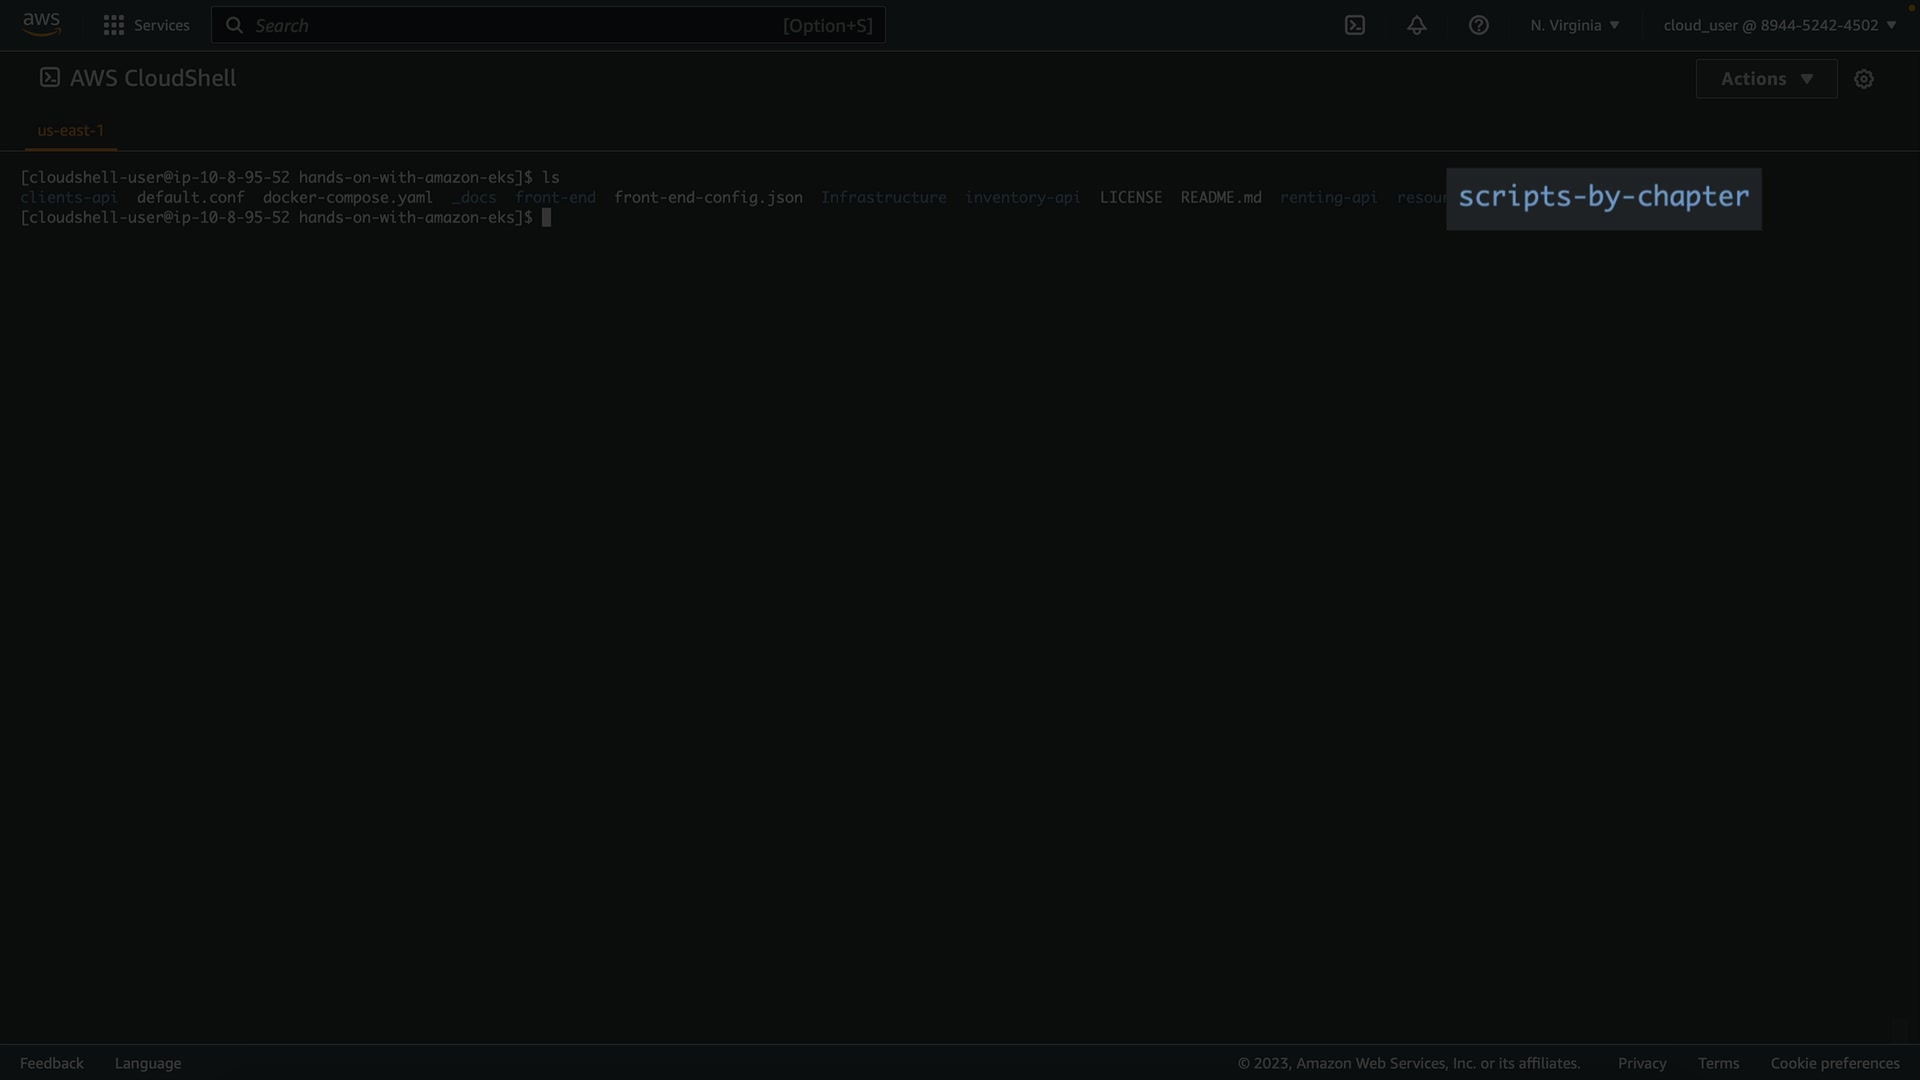Expand the N. Virginia region dropdown

1574,25
